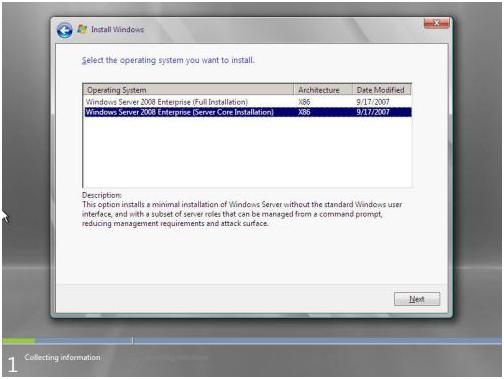Viewport: 504px width, 379px height.
Task: Select Windows Server 2008 Enterprise (Full Installation)
Action: [247, 102]
